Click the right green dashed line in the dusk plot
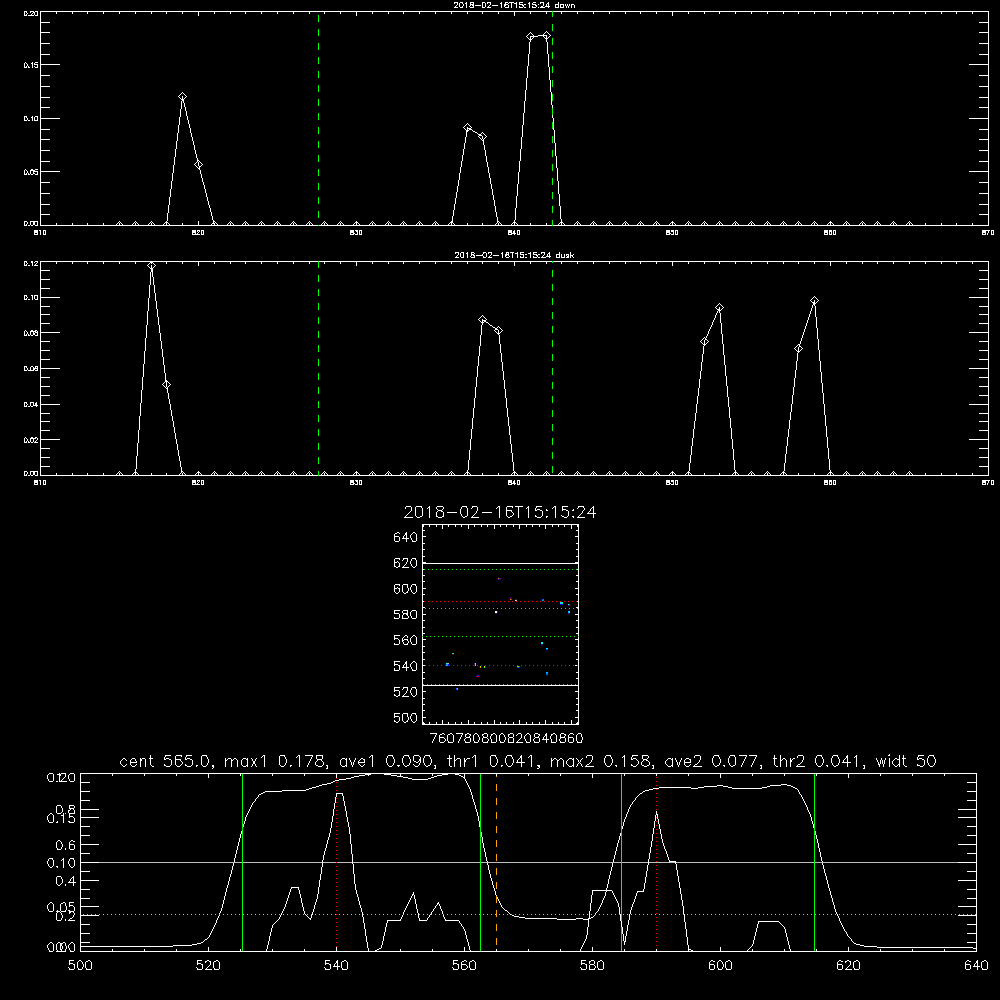Image resolution: width=1000 pixels, height=1000 pixels. pos(552,368)
